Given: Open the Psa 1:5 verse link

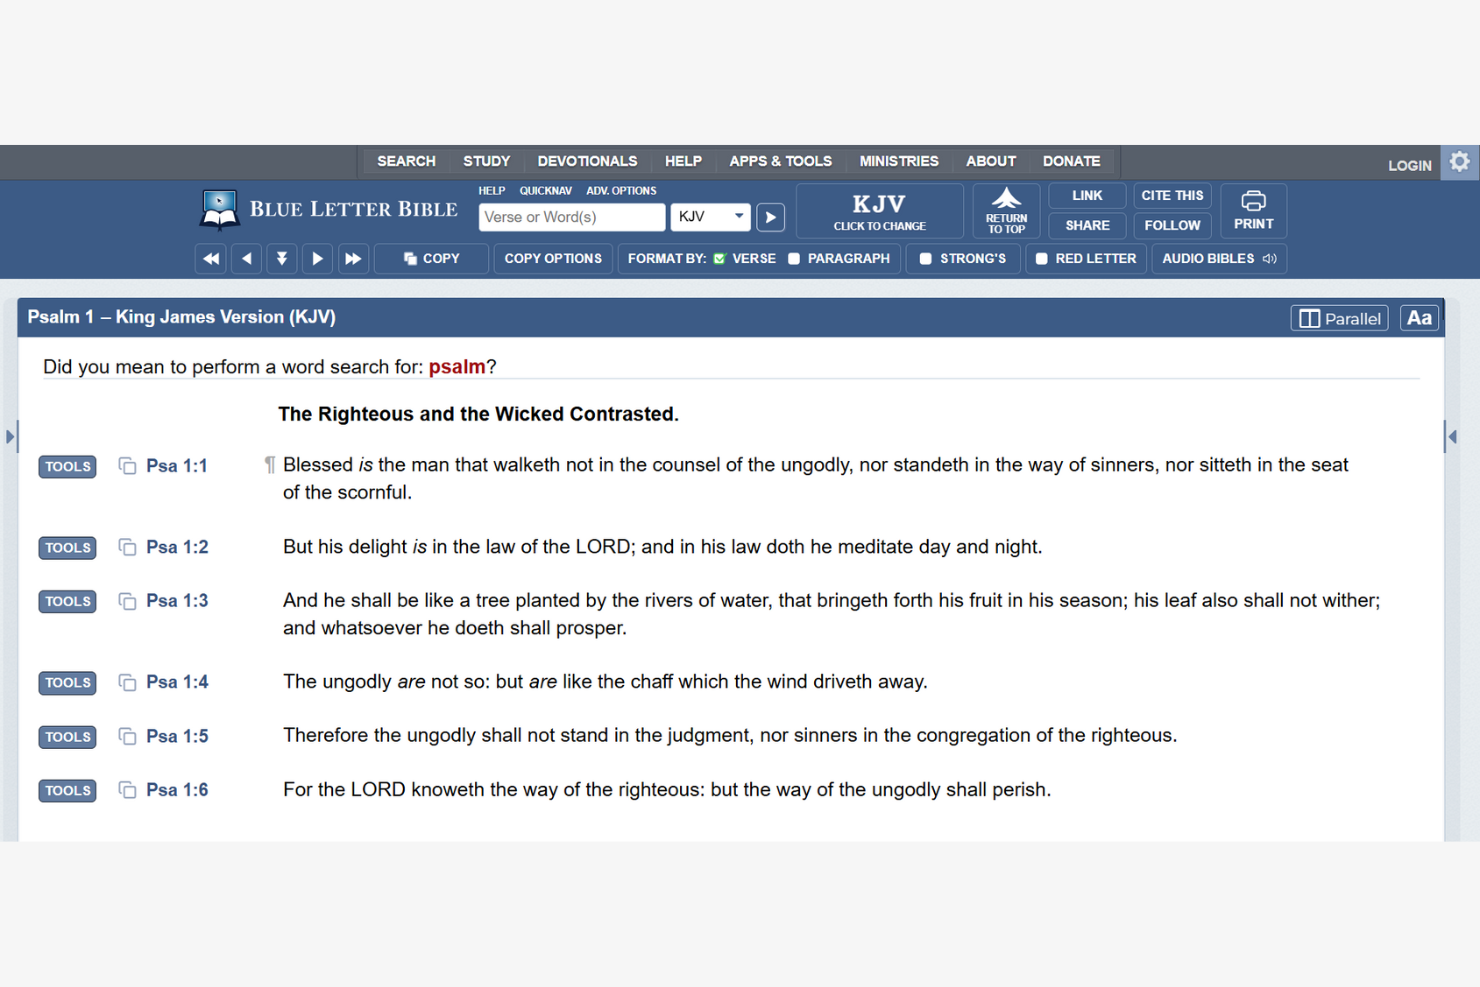Looking at the screenshot, I should pos(177,736).
